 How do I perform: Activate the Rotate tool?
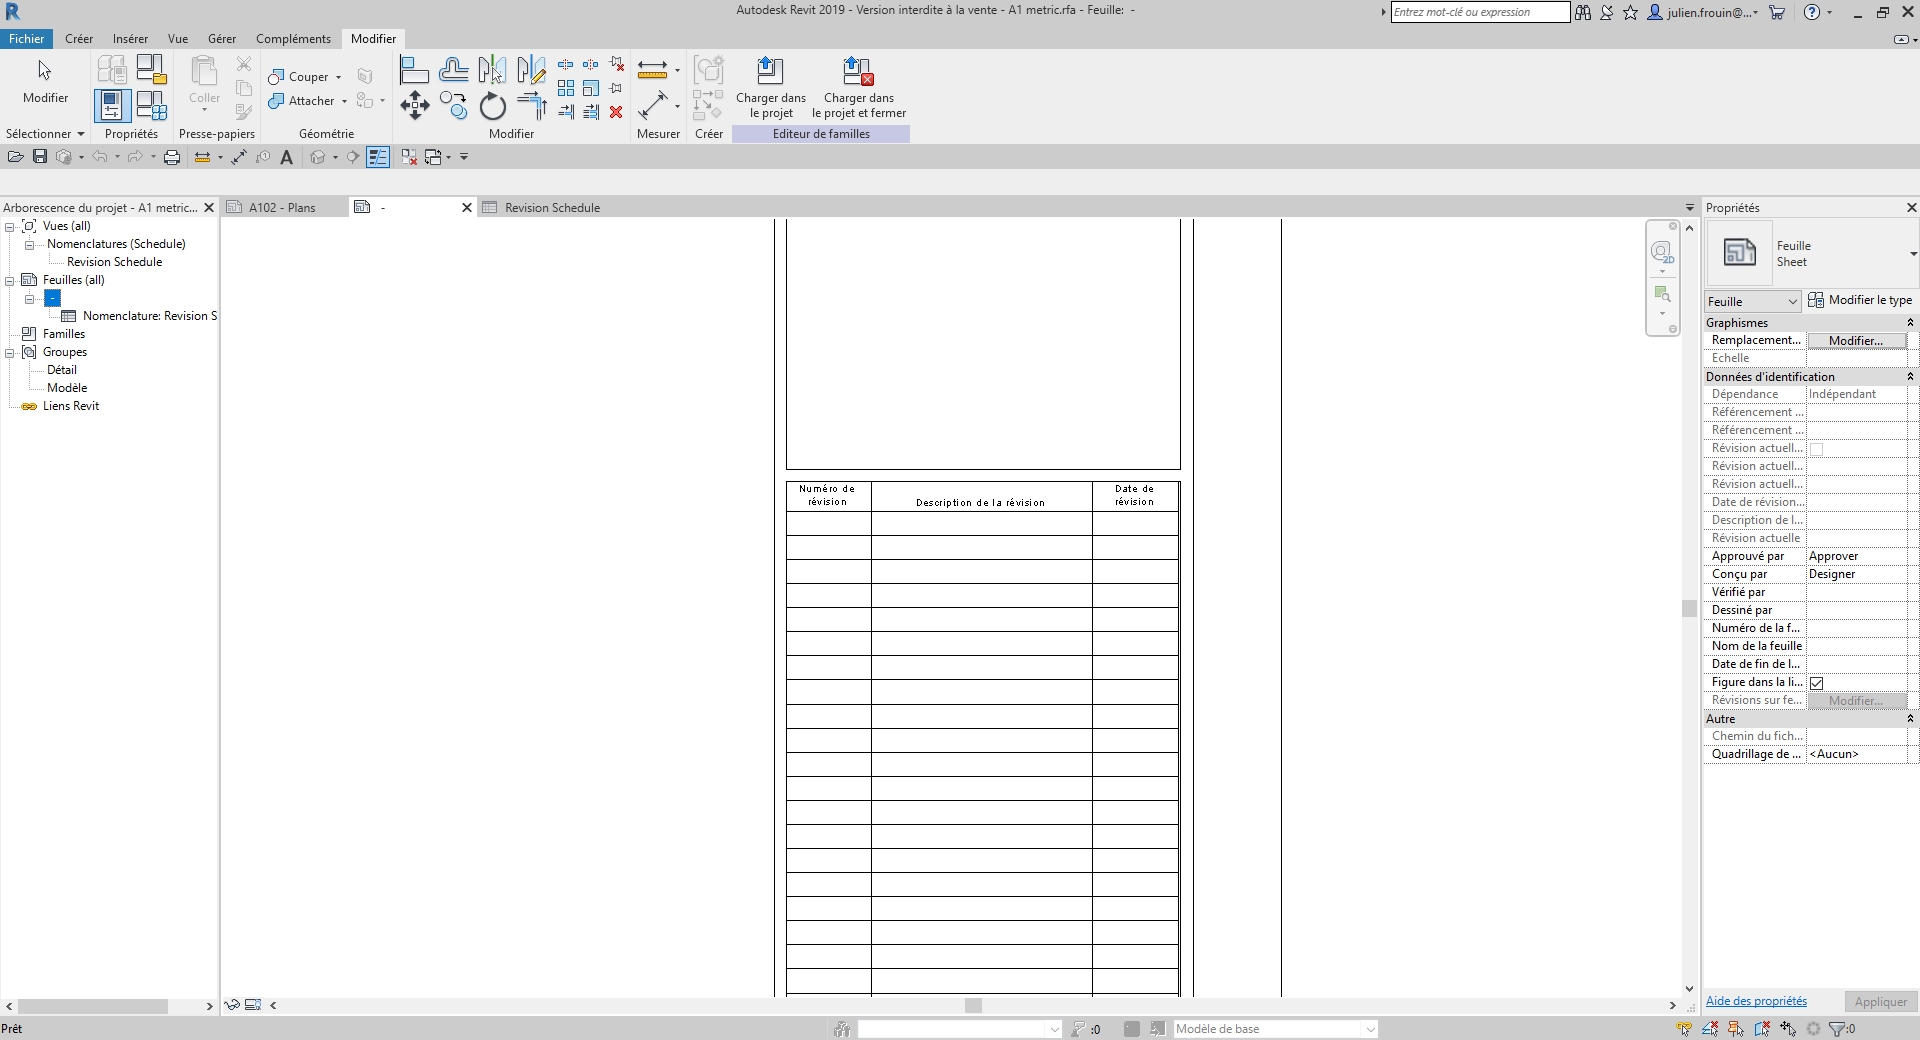click(492, 106)
